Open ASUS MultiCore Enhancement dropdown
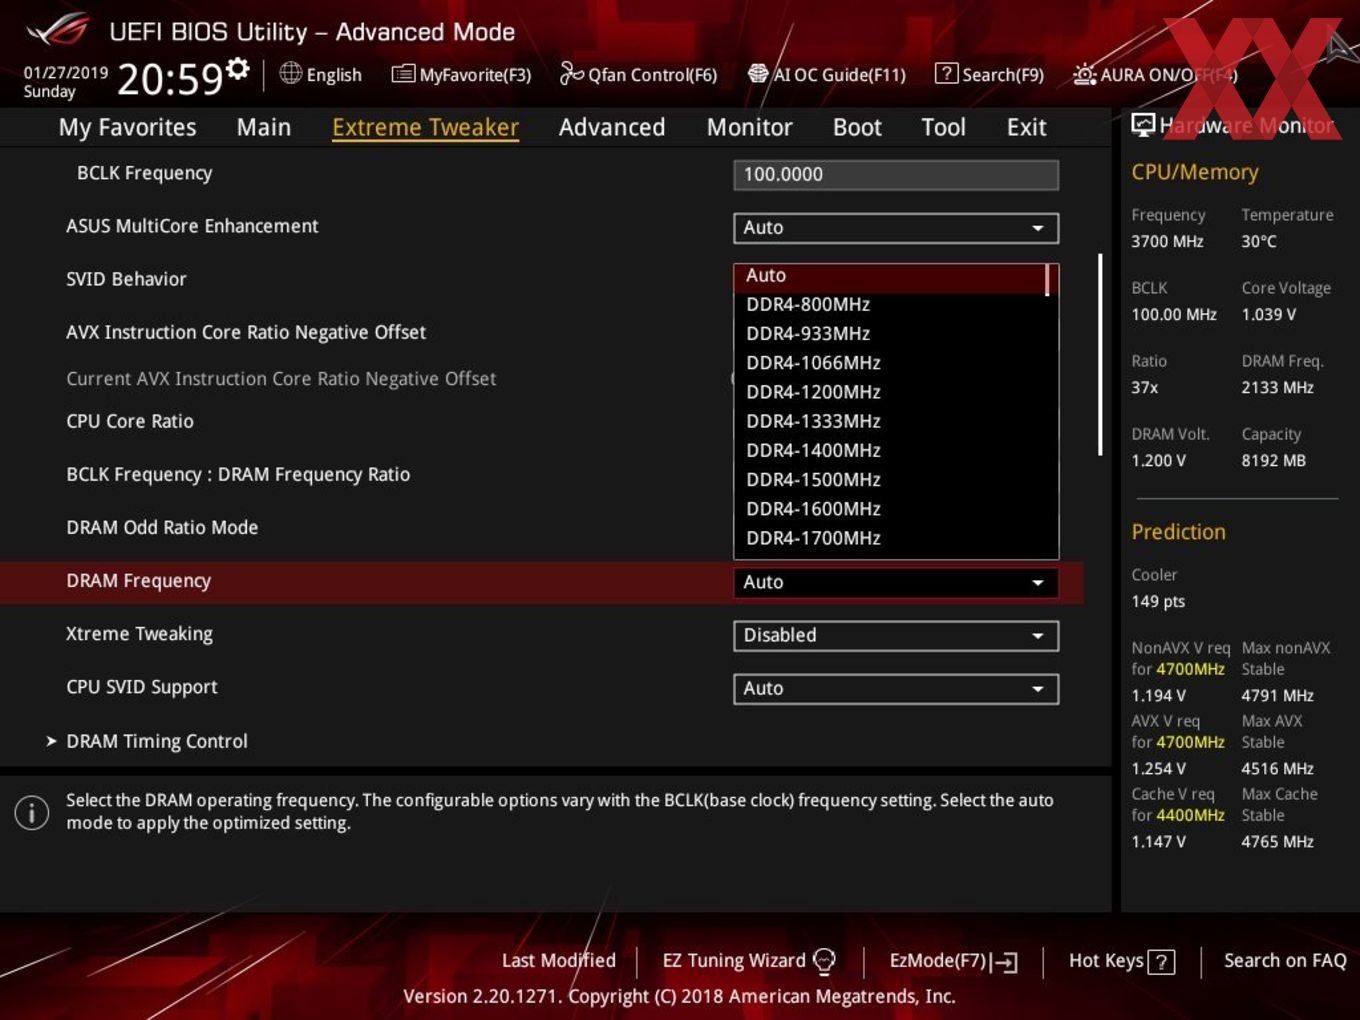1360x1020 pixels. [x=896, y=228]
